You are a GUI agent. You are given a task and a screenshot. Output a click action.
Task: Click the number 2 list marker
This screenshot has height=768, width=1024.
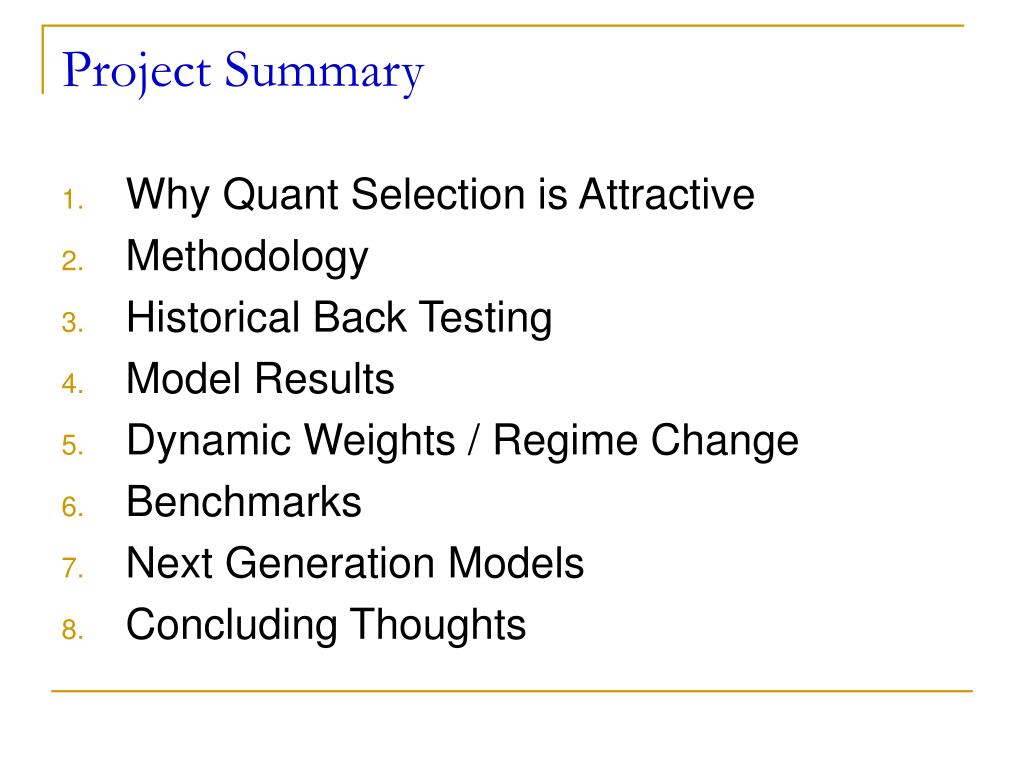coord(72,261)
